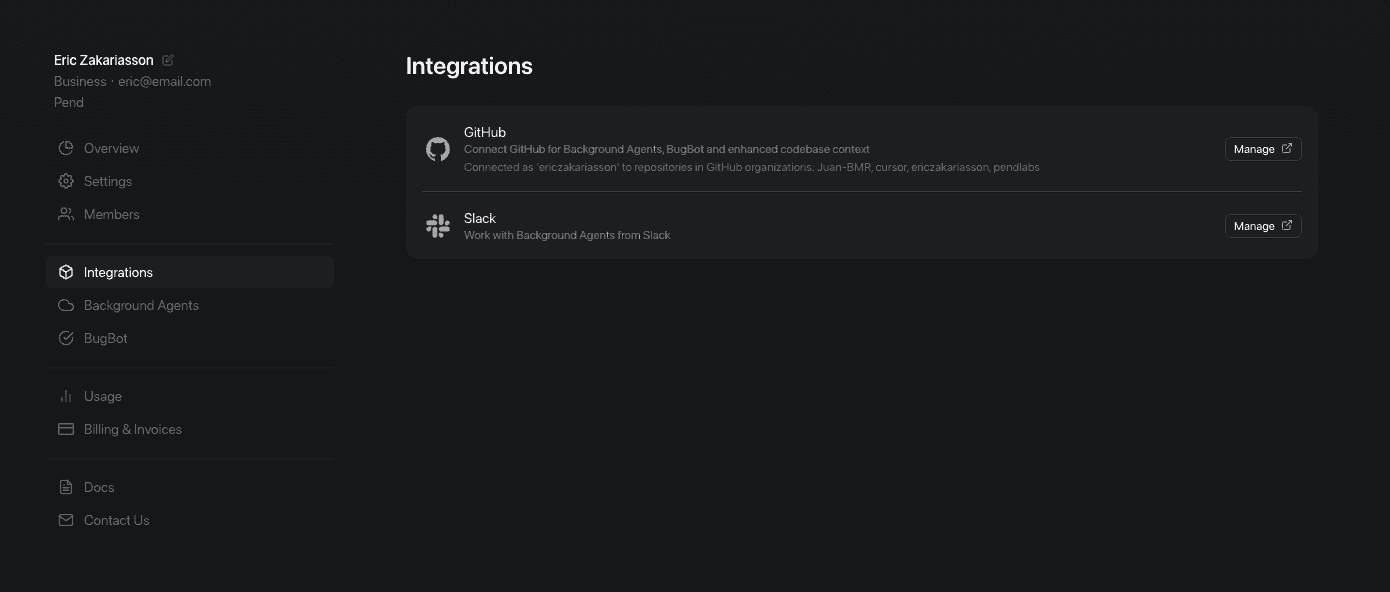The height and width of the screenshot is (592, 1390).
Task: Open the Overview section
Action: tap(110, 148)
